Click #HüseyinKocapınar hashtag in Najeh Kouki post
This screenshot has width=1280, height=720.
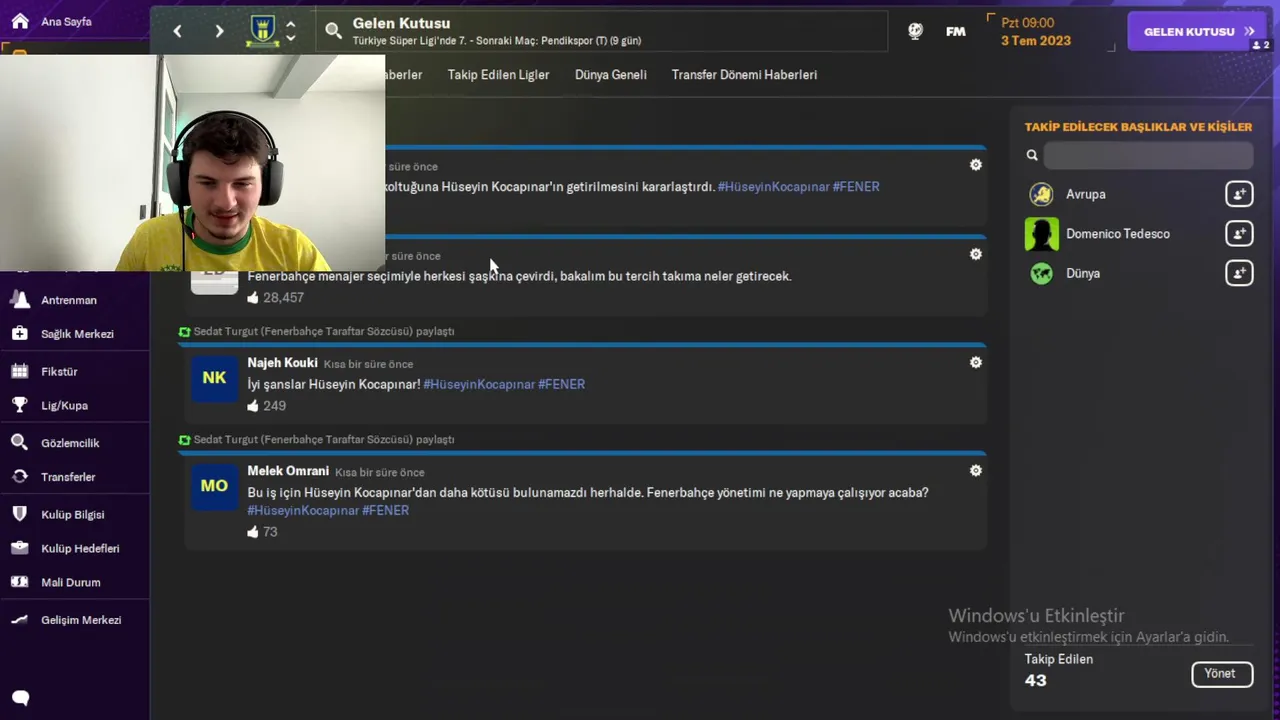478,384
